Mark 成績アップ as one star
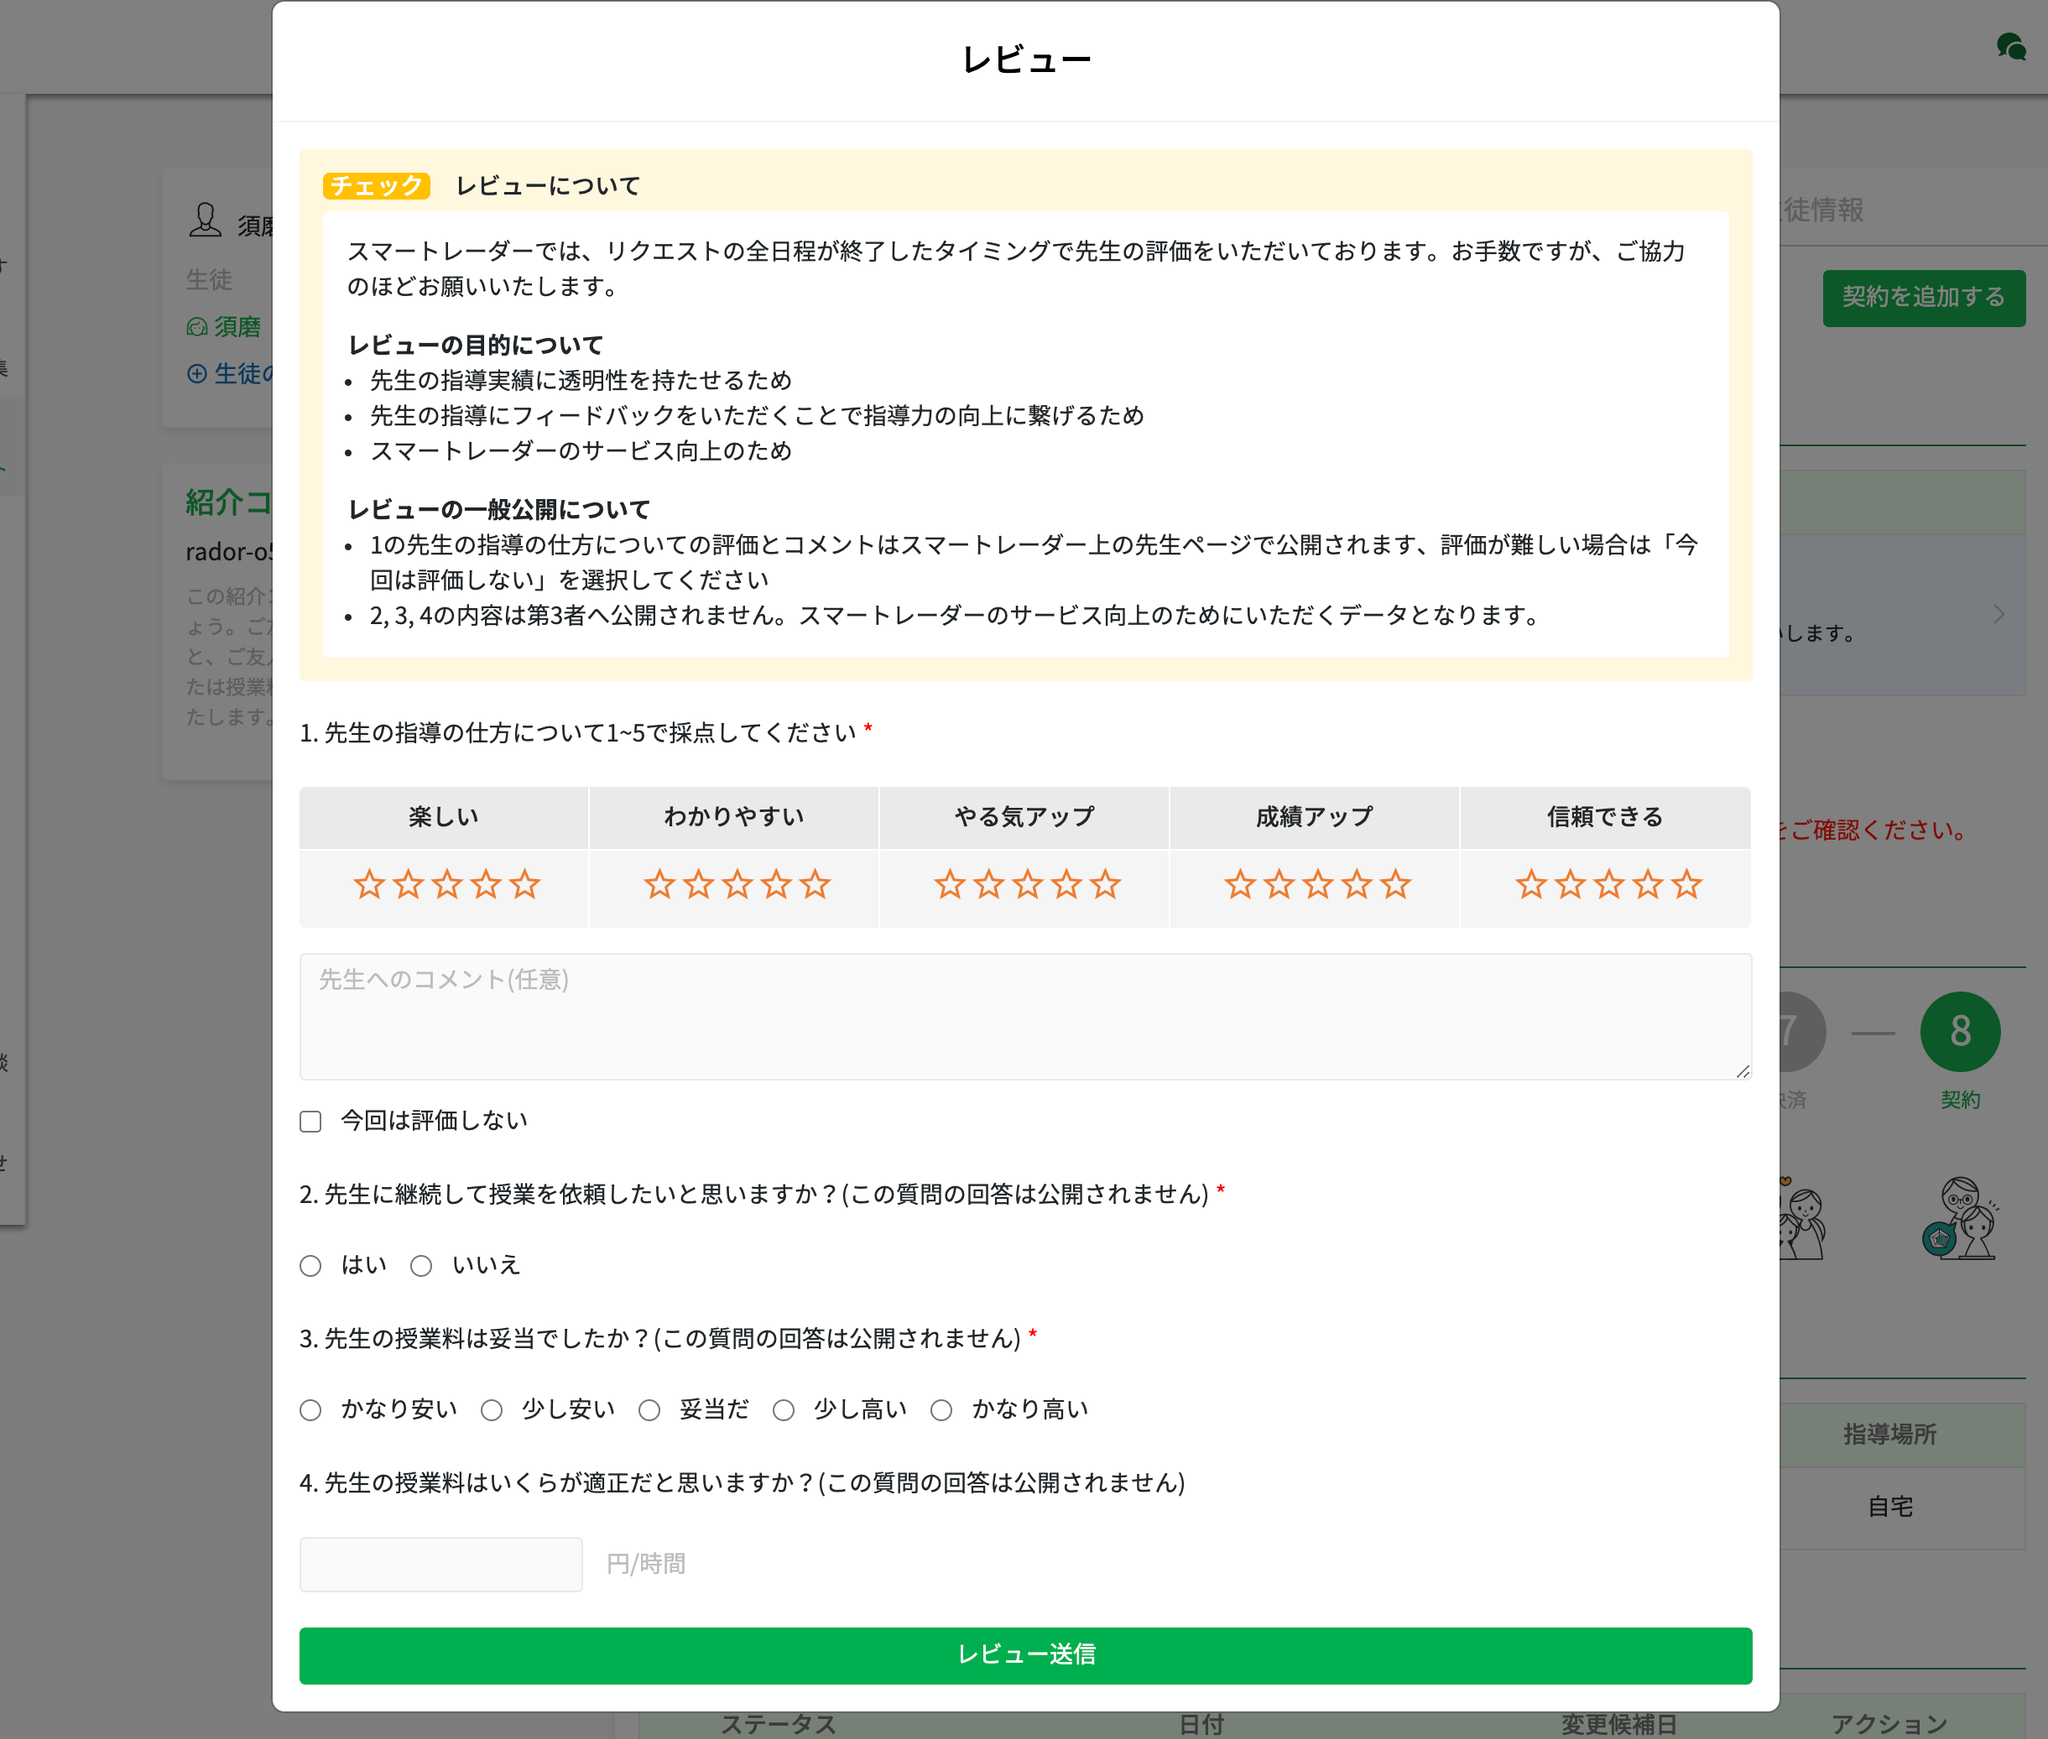 [x=1240, y=884]
